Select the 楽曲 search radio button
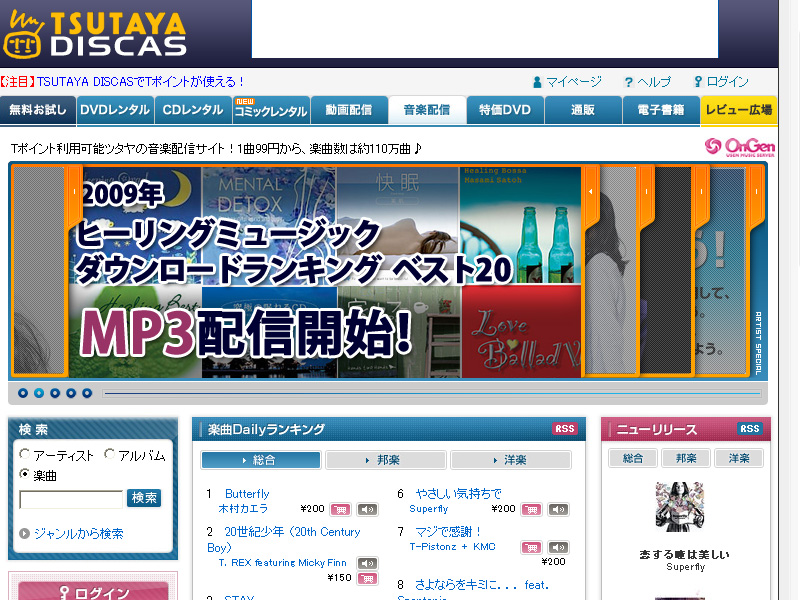Viewport: 800px width, 600px height. tap(24, 474)
